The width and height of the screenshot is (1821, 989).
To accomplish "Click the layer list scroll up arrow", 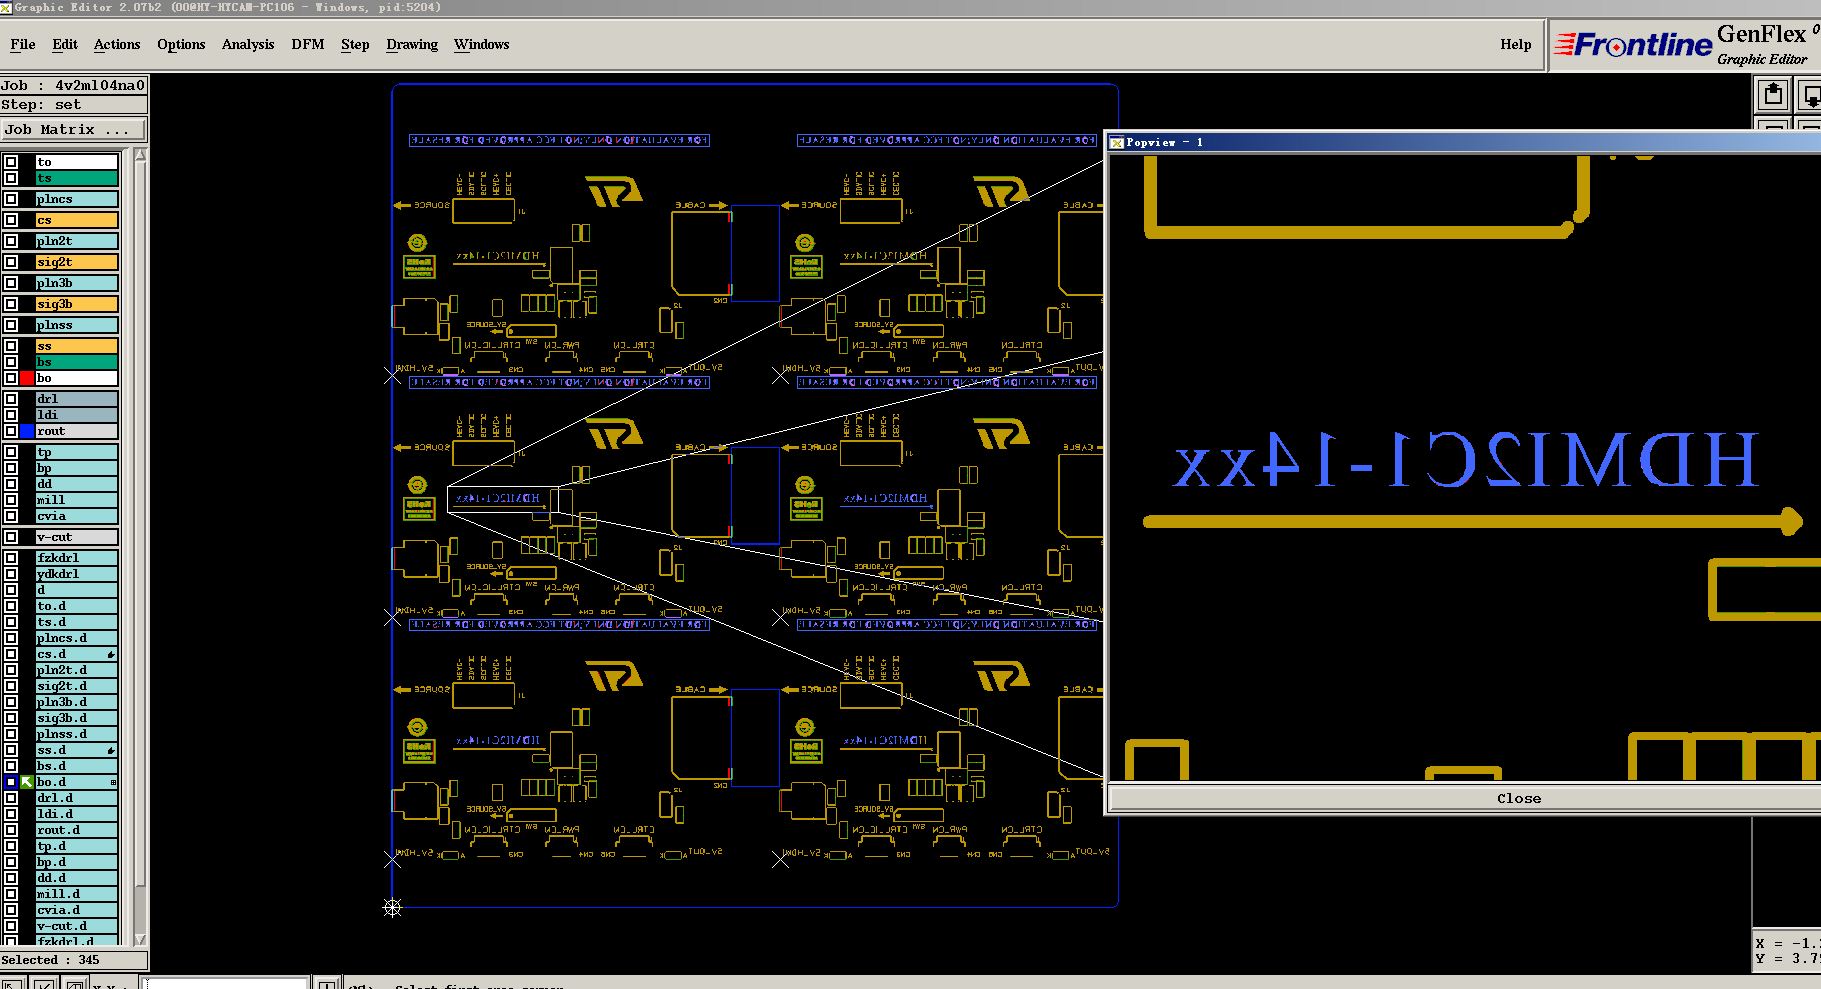I will (140, 155).
